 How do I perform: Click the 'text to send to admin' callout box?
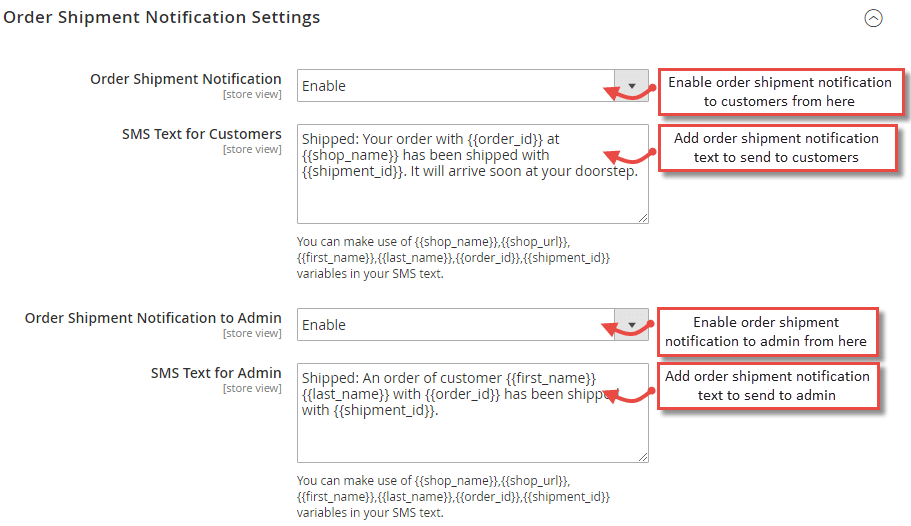click(767, 385)
